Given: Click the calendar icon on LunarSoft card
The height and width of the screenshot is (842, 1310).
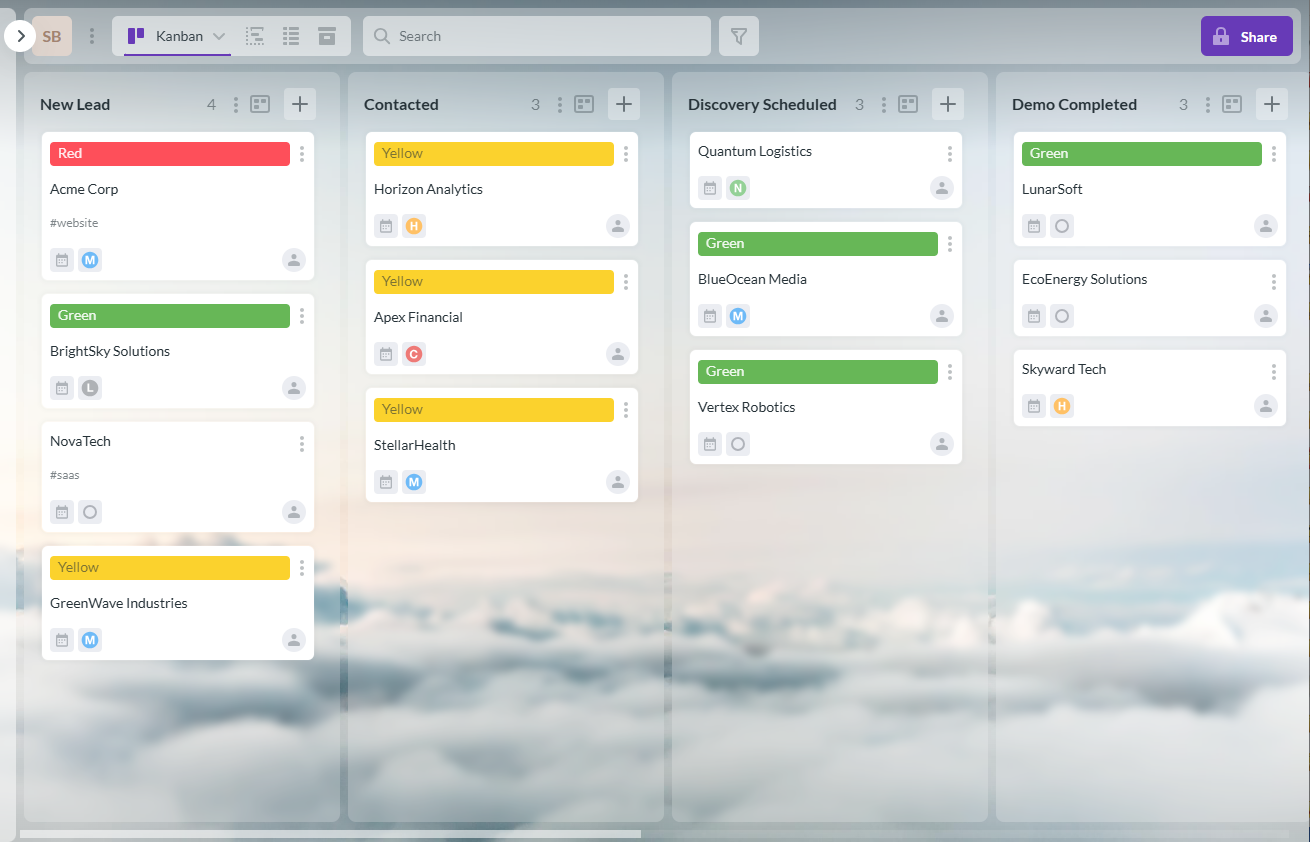Looking at the screenshot, I should [1033, 225].
